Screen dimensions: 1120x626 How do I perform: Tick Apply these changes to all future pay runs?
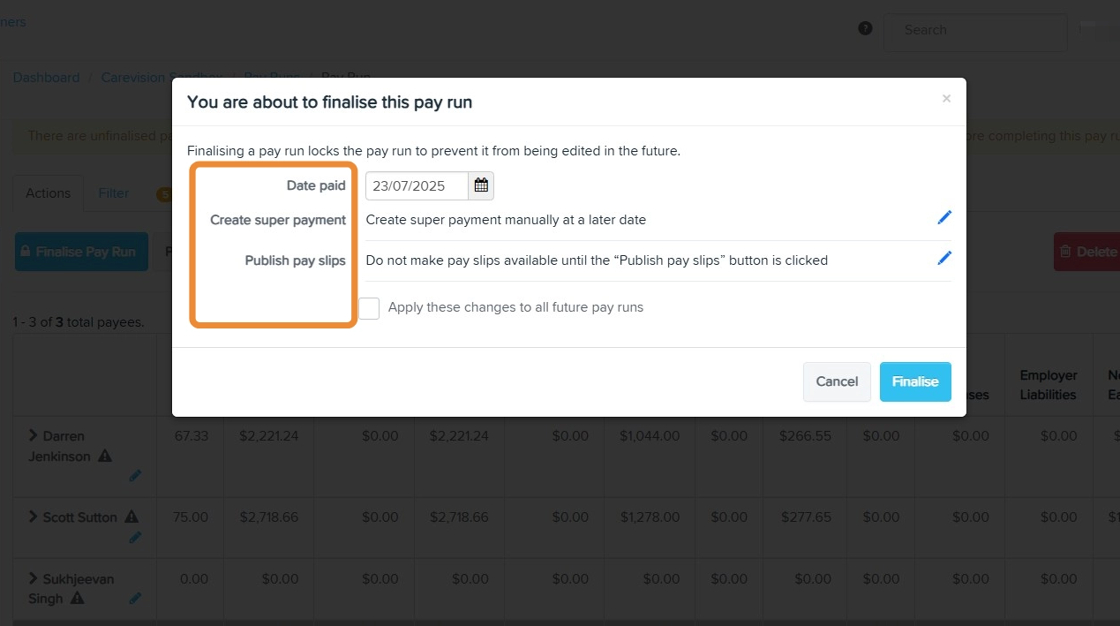[x=369, y=308]
